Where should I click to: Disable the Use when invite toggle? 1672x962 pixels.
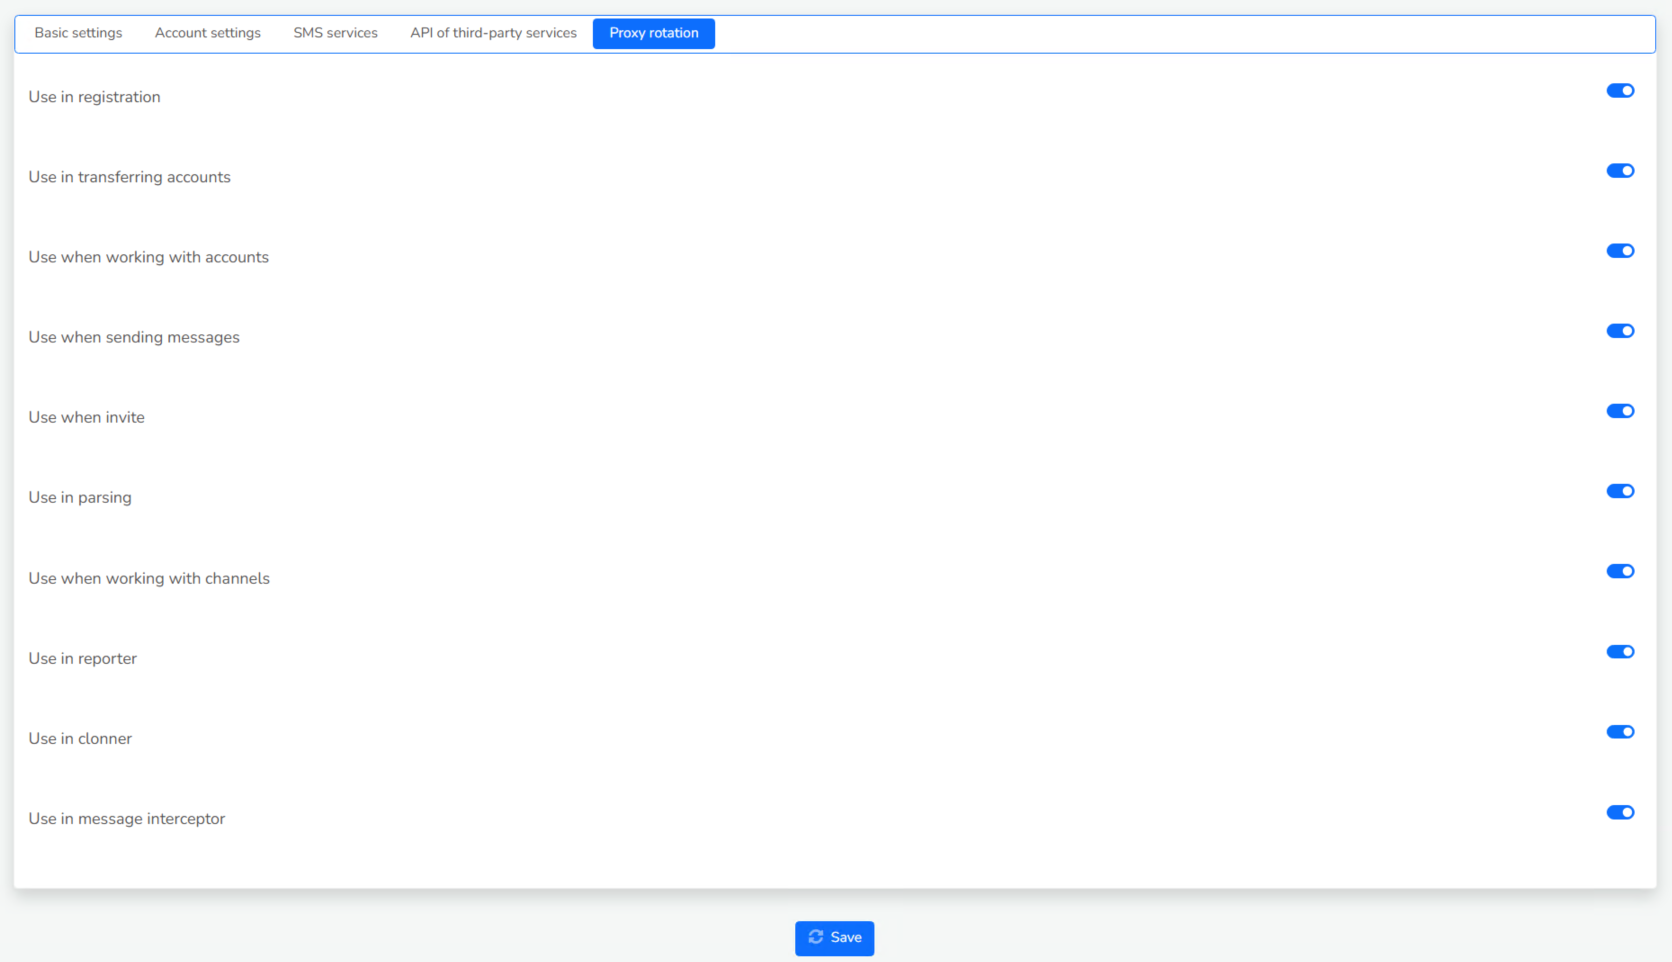click(1620, 411)
